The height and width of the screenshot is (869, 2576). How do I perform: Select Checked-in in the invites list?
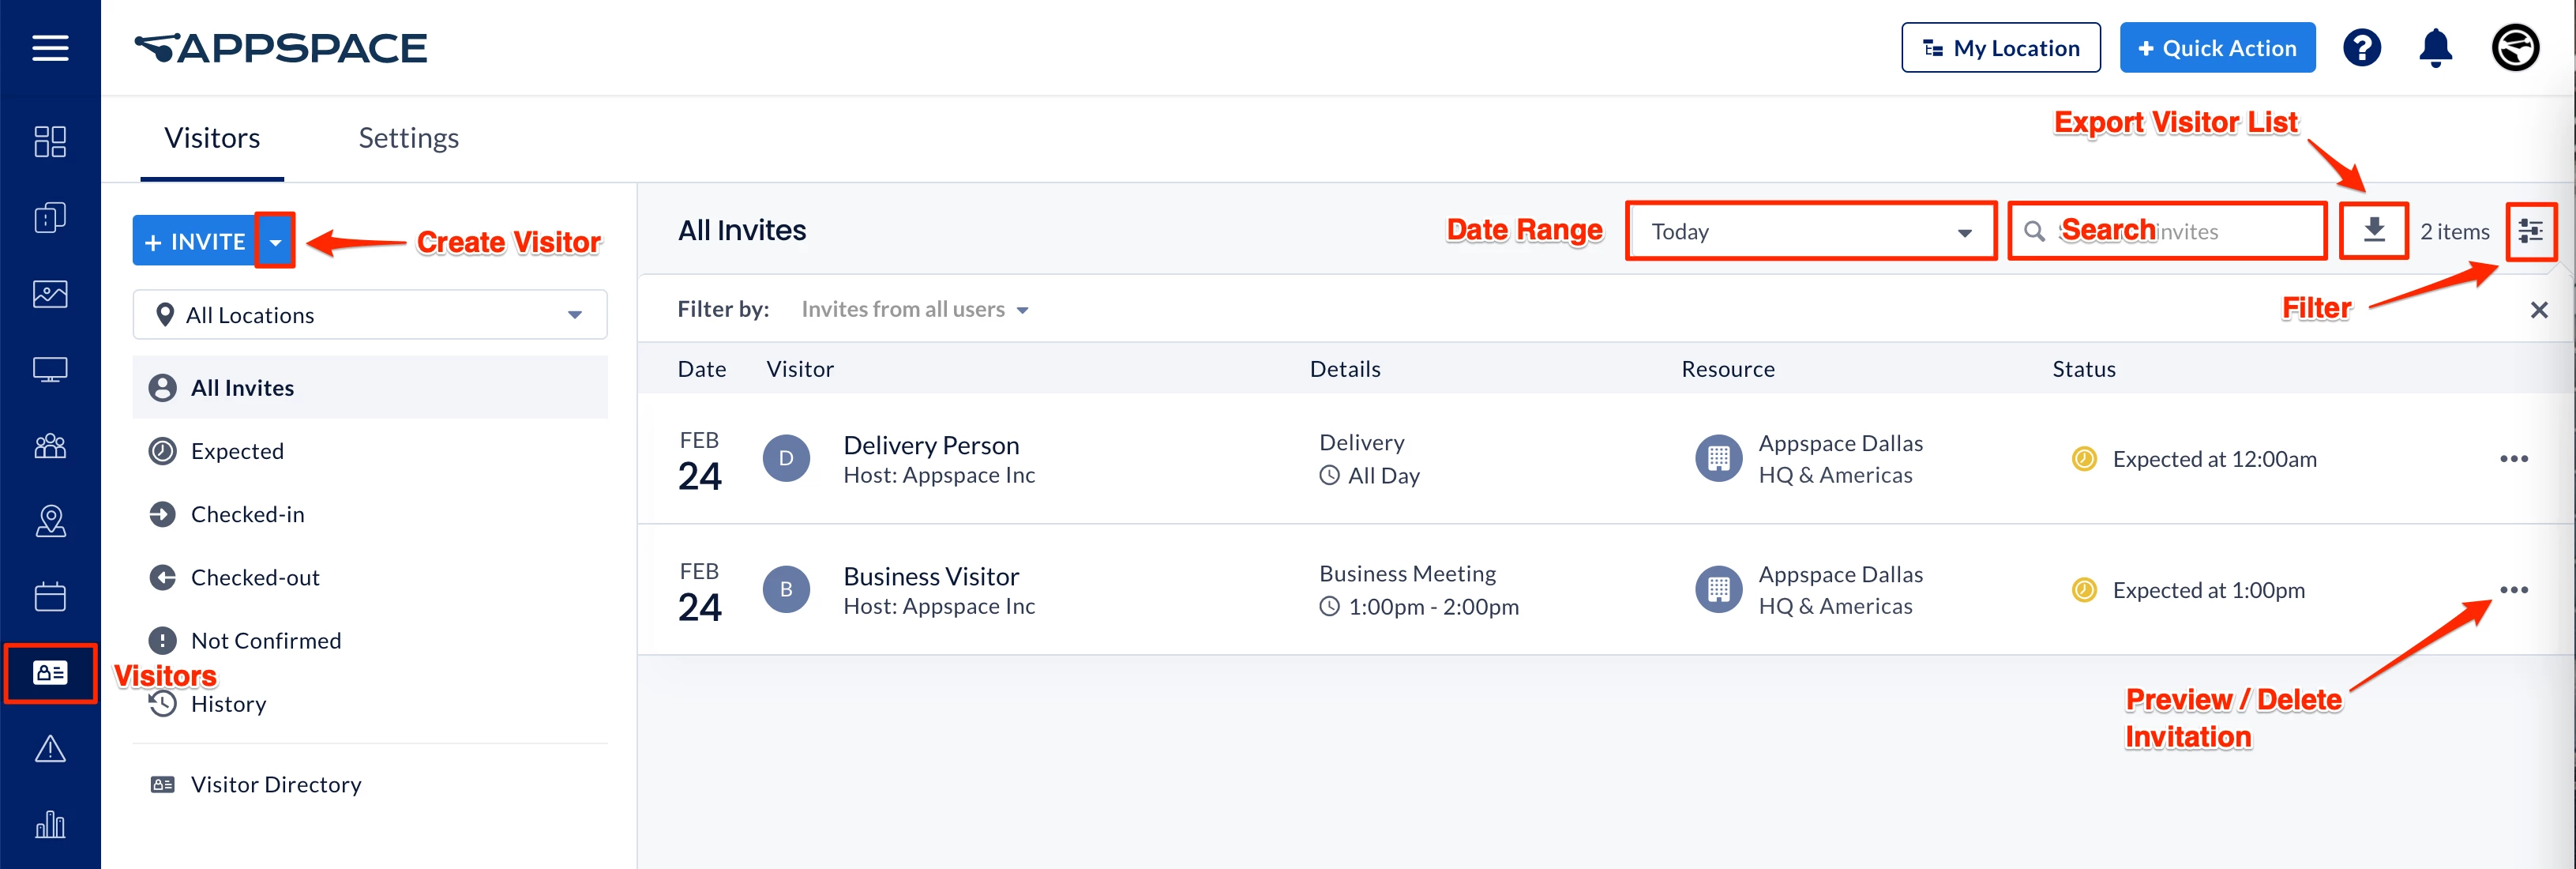(247, 514)
